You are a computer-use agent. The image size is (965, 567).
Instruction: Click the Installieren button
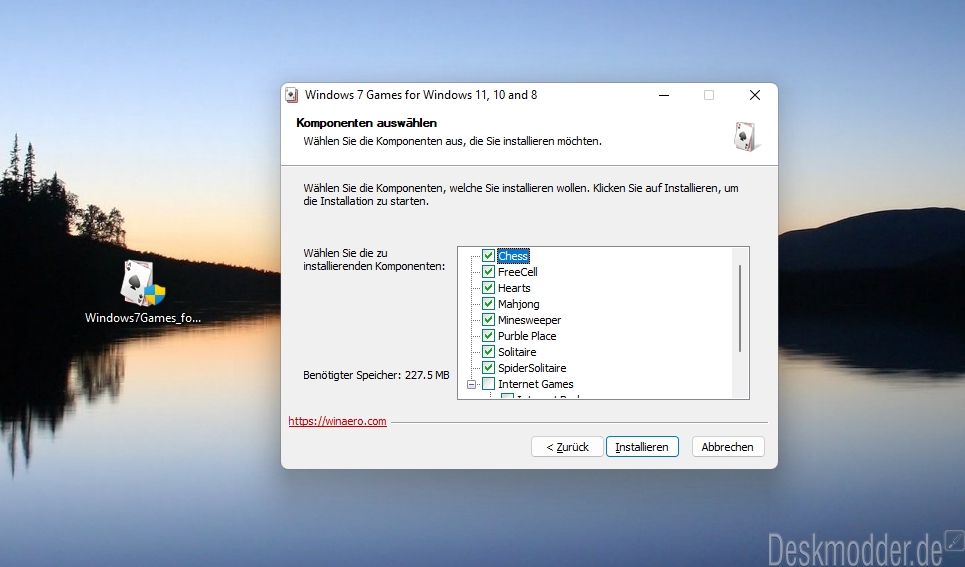point(642,447)
